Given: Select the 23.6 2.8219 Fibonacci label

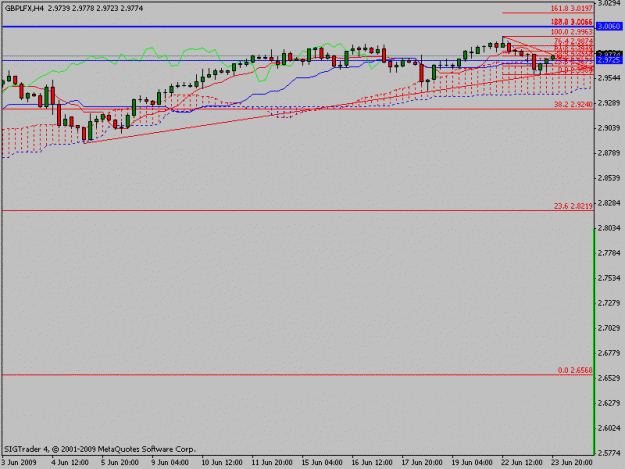Looking at the screenshot, I should coord(573,206).
